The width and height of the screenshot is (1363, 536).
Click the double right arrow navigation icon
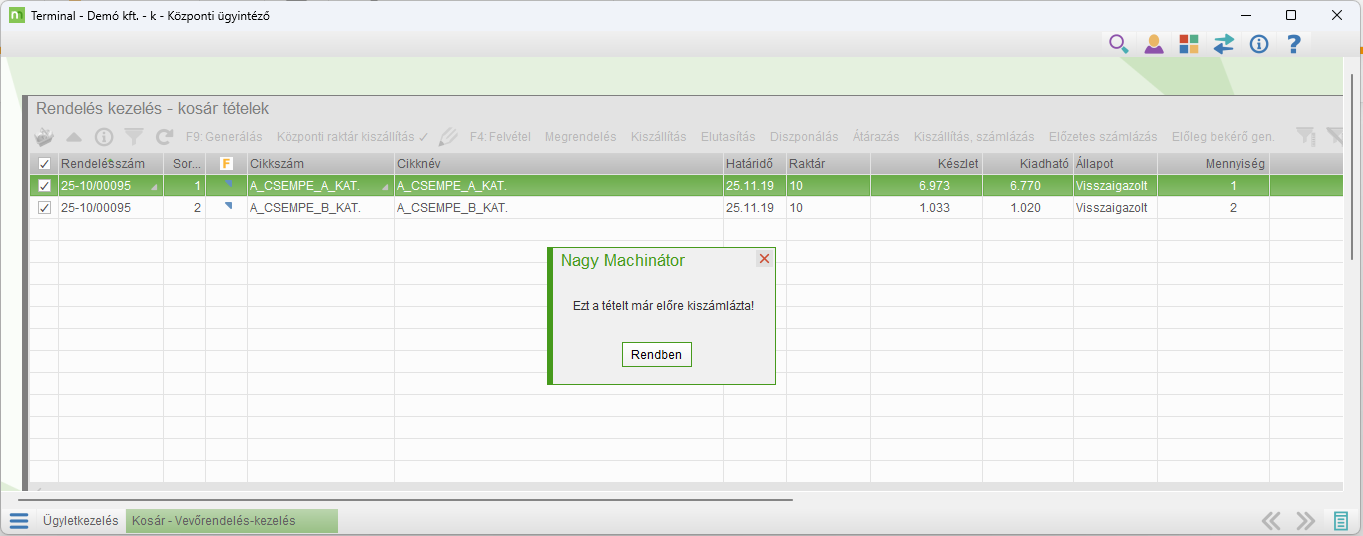pos(1305,521)
